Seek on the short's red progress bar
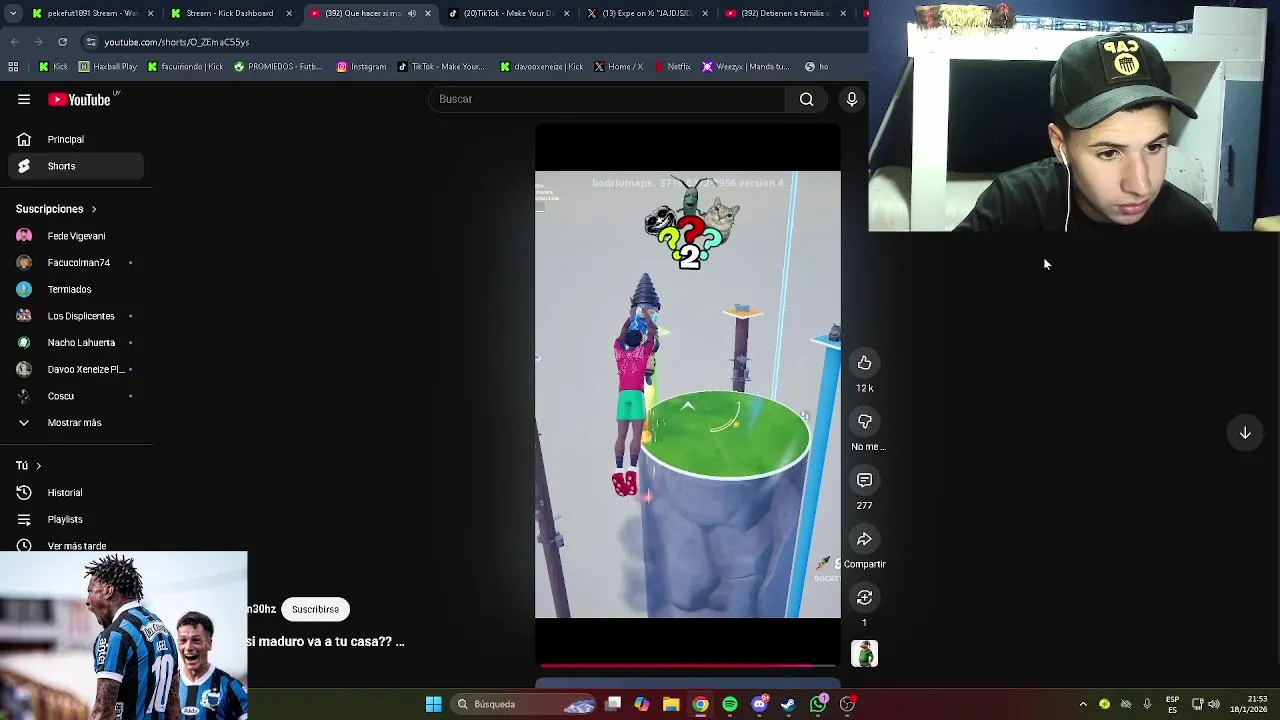Screen dimensions: 1280x720 [688, 664]
